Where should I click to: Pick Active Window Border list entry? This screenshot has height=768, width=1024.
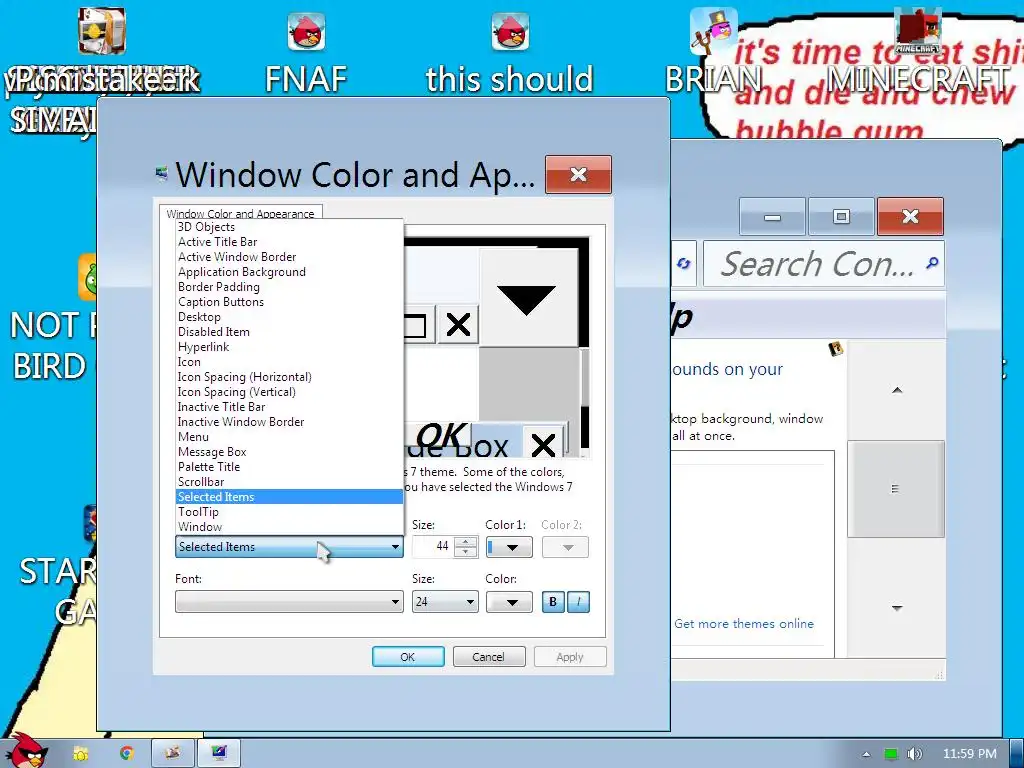[289, 257]
